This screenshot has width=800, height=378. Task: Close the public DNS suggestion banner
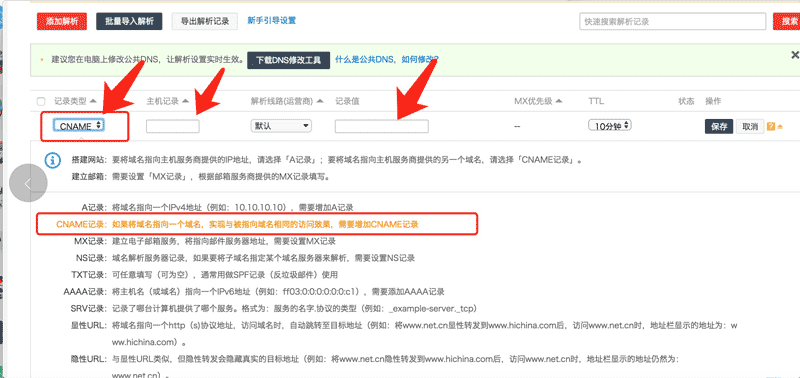click(794, 55)
